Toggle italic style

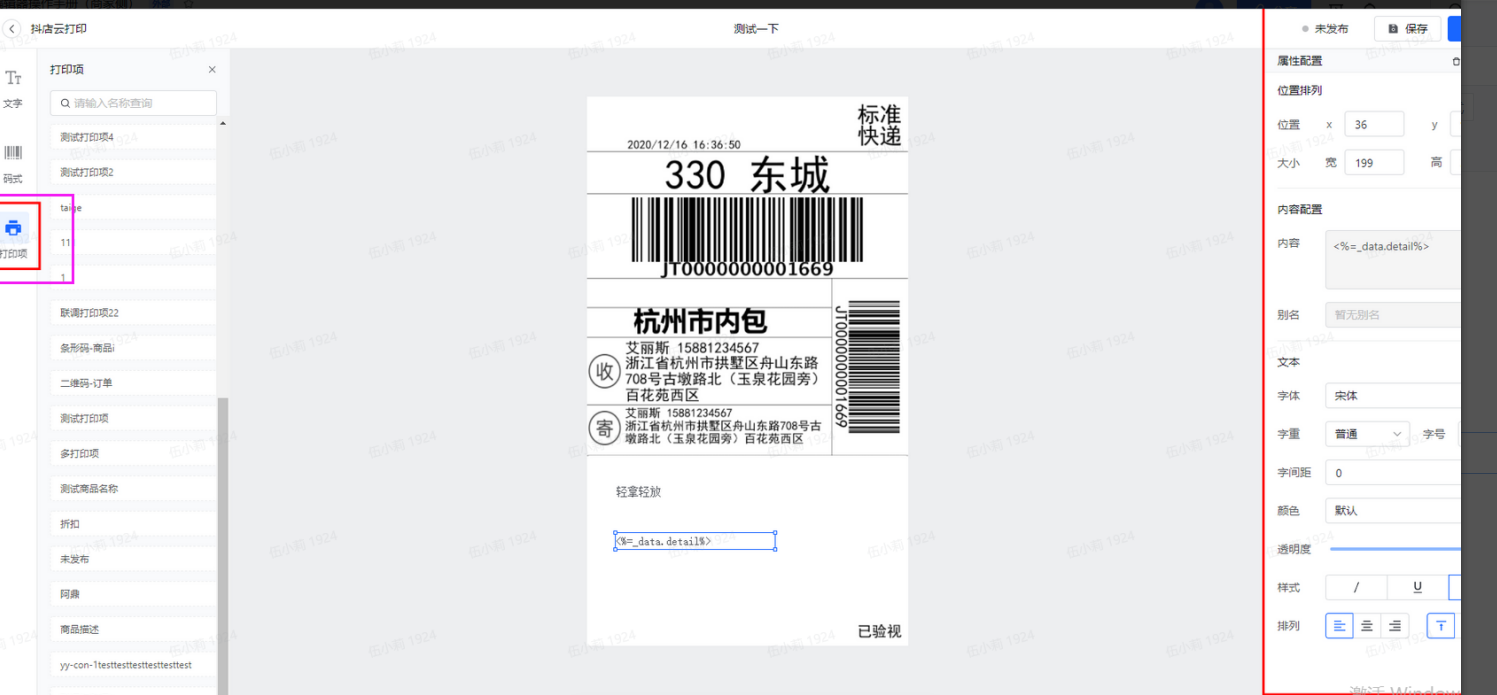point(1356,587)
